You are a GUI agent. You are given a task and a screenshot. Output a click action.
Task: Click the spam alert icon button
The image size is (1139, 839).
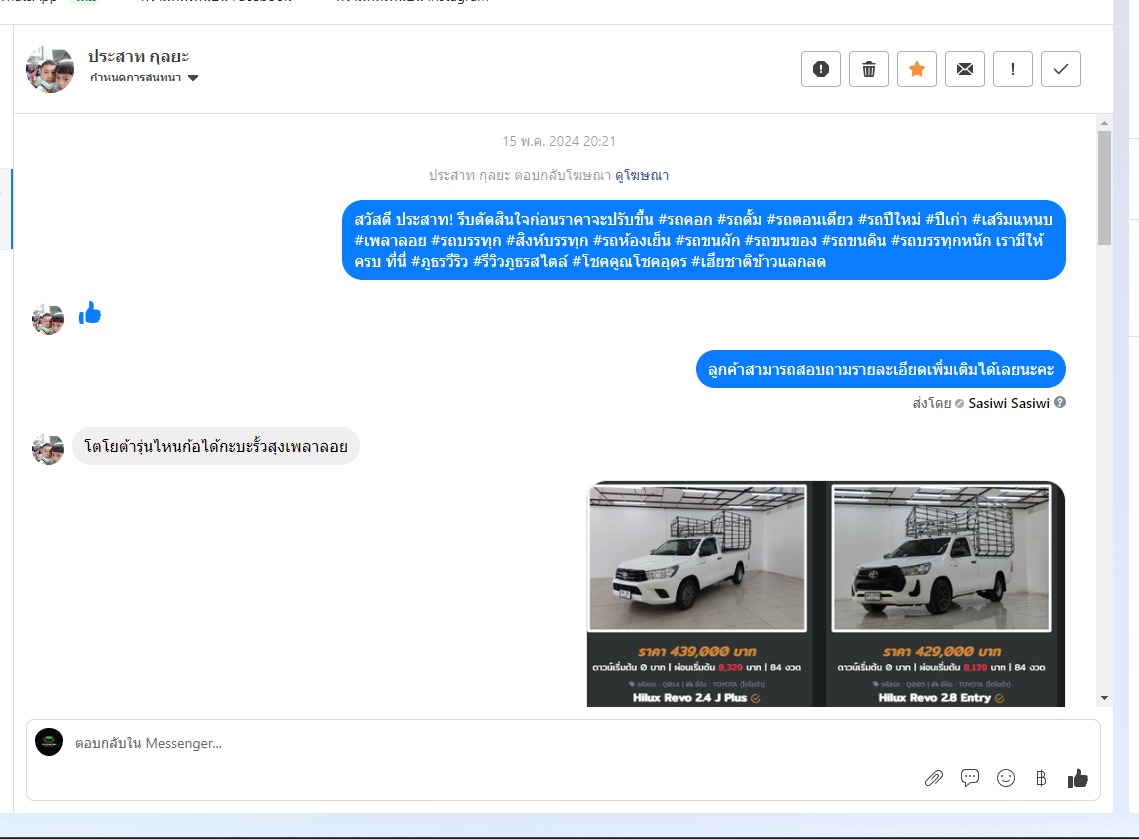tap(821, 69)
